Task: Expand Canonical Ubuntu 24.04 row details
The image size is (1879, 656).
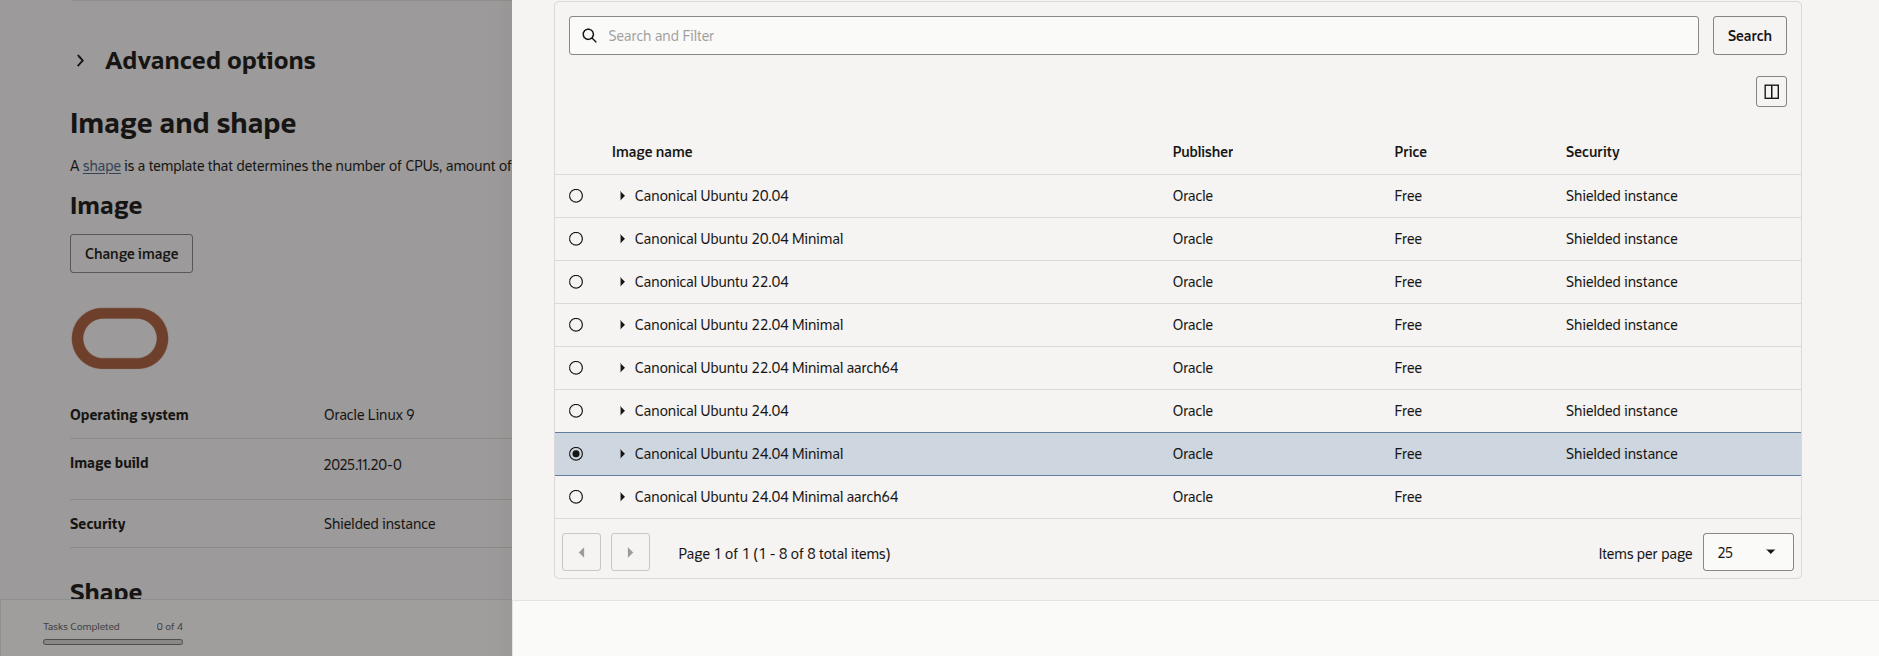Action: coord(622,411)
